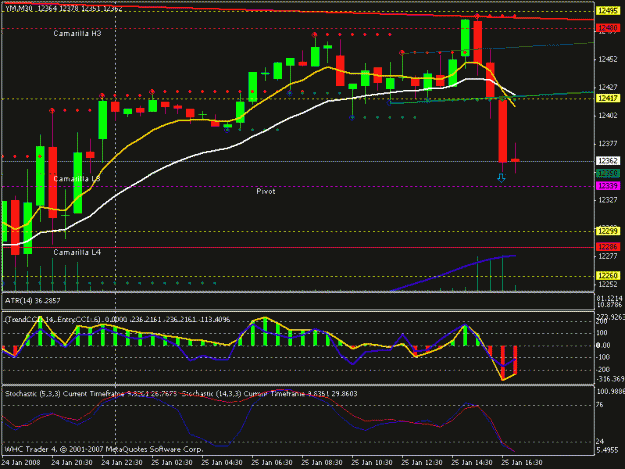Click the 24 stochastic level value
The image size is (625, 469).
[x=600, y=442]
